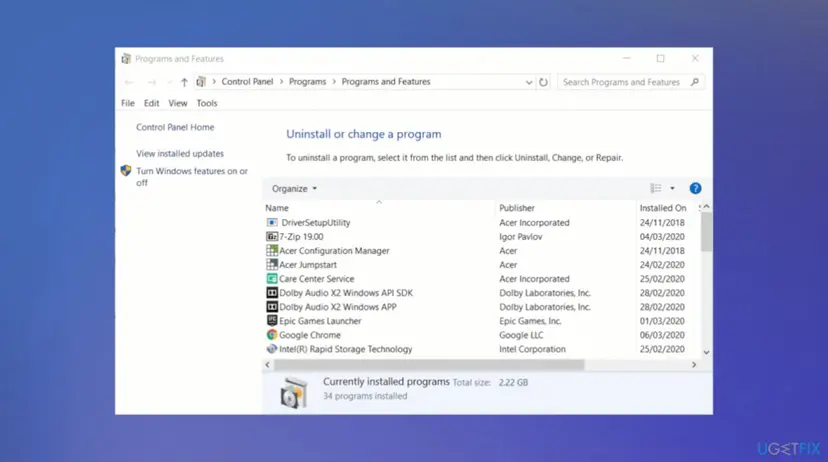Click the Acer Configuration Manager icon
This screenshot has height=462, width=828.
pyautogui.click(x=271, y=250)
